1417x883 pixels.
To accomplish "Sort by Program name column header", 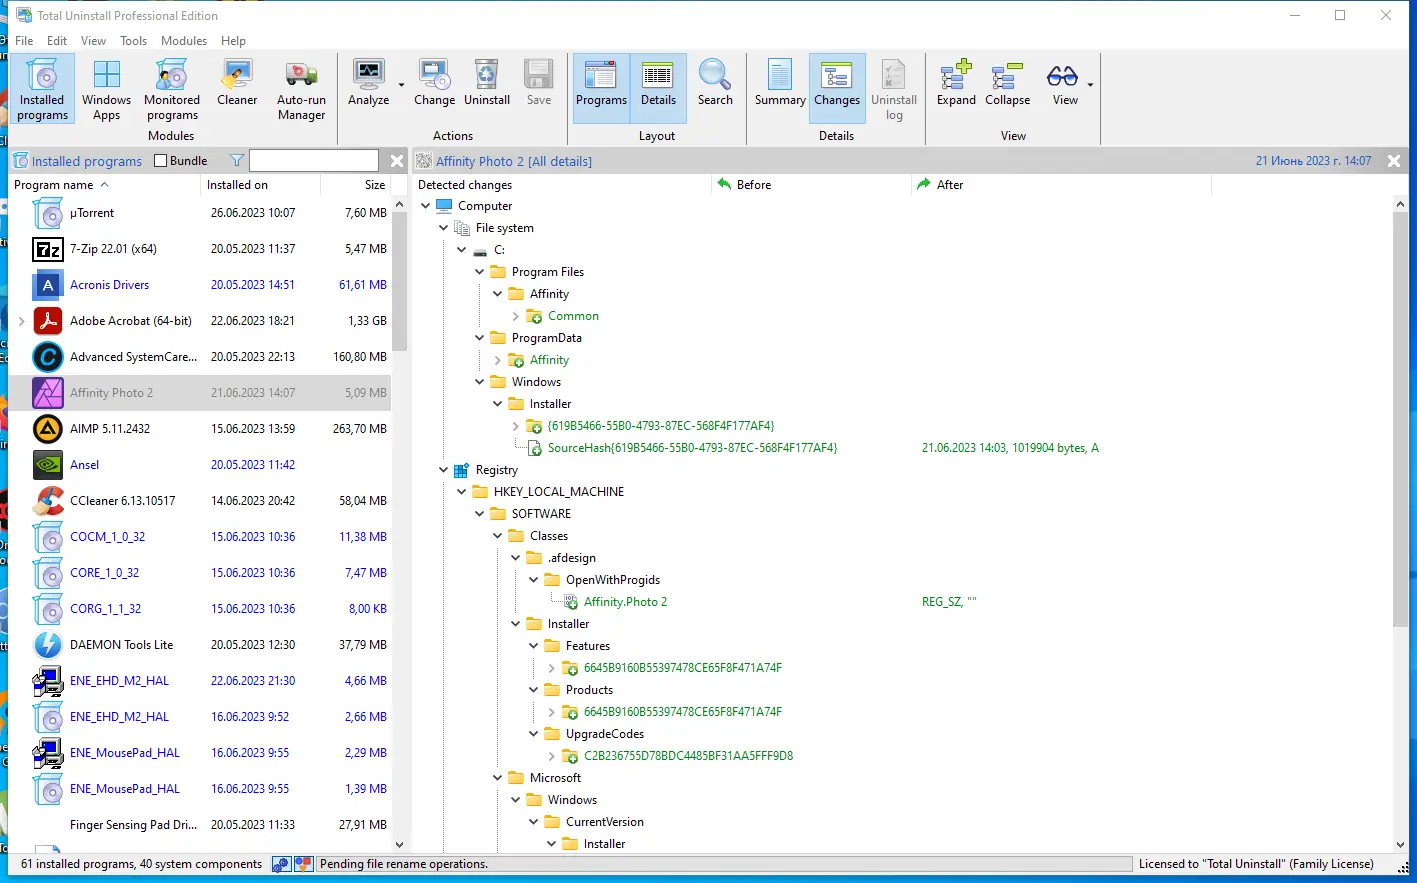I will 104,185.
